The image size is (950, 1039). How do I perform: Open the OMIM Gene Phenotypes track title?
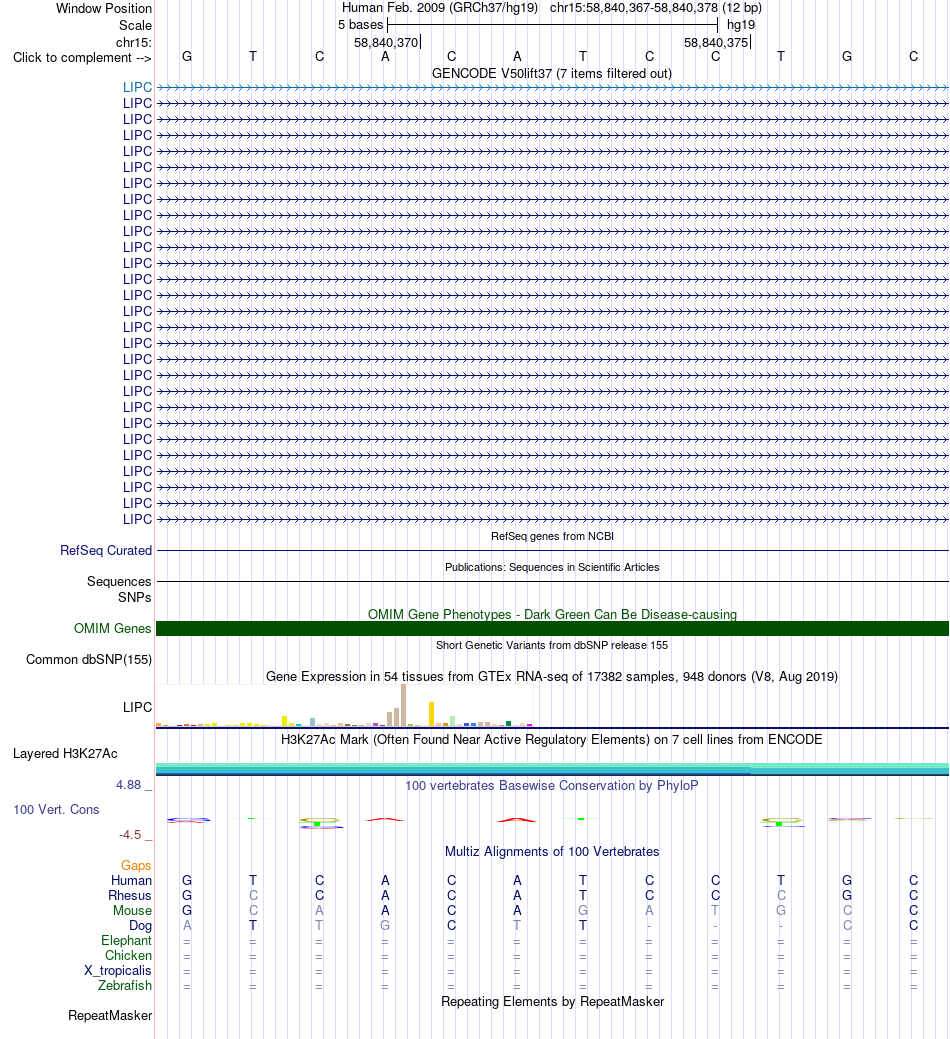[x=552, y=614]
